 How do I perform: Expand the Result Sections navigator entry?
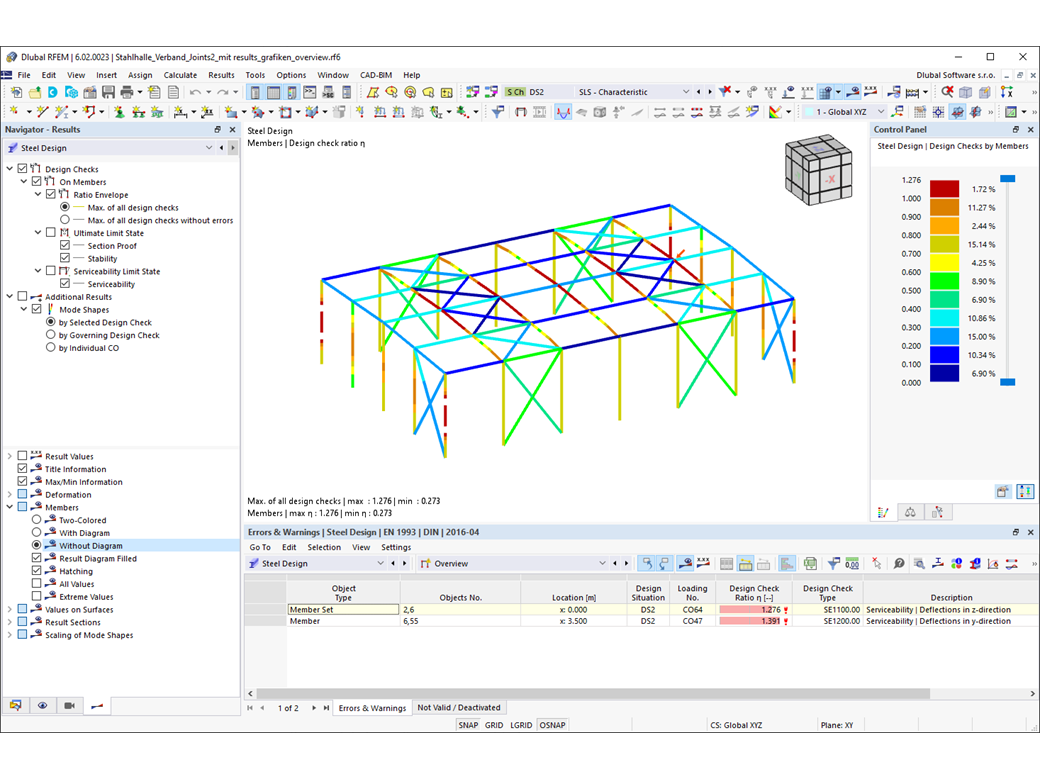[9, 621]
